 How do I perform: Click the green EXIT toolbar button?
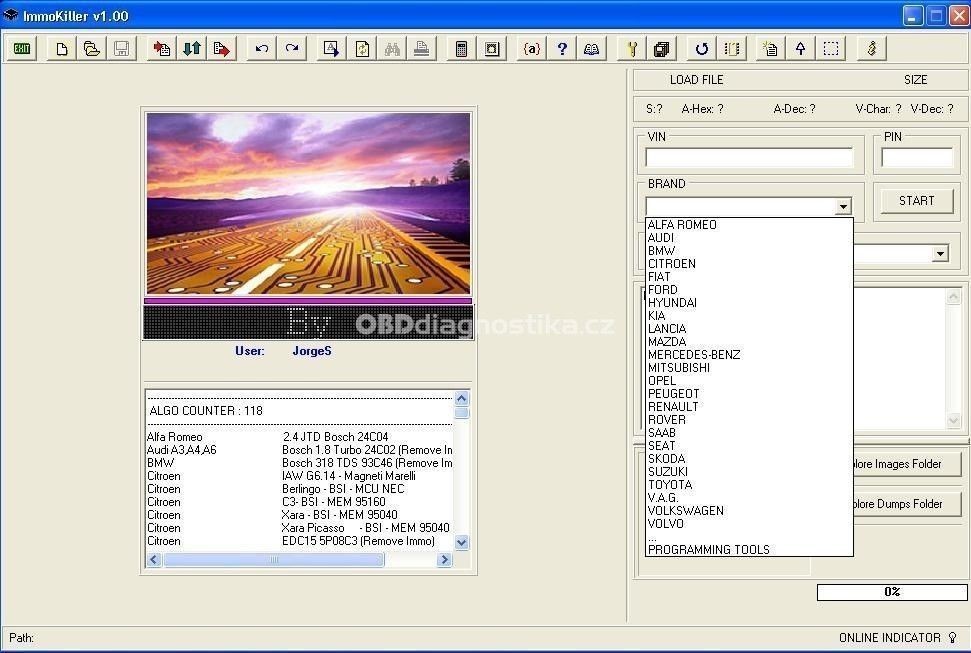click(22, 49)
